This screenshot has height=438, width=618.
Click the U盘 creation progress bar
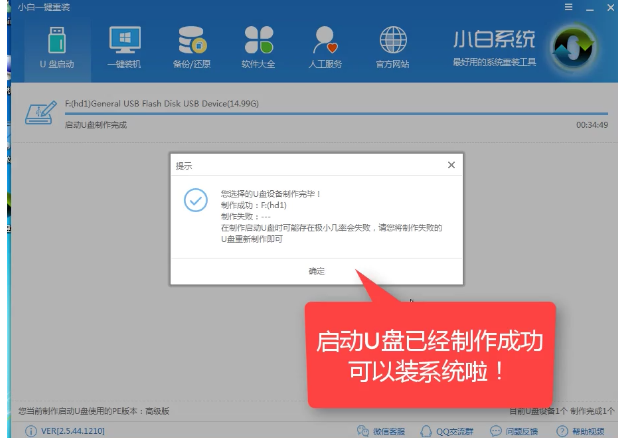tap(336, 114)
